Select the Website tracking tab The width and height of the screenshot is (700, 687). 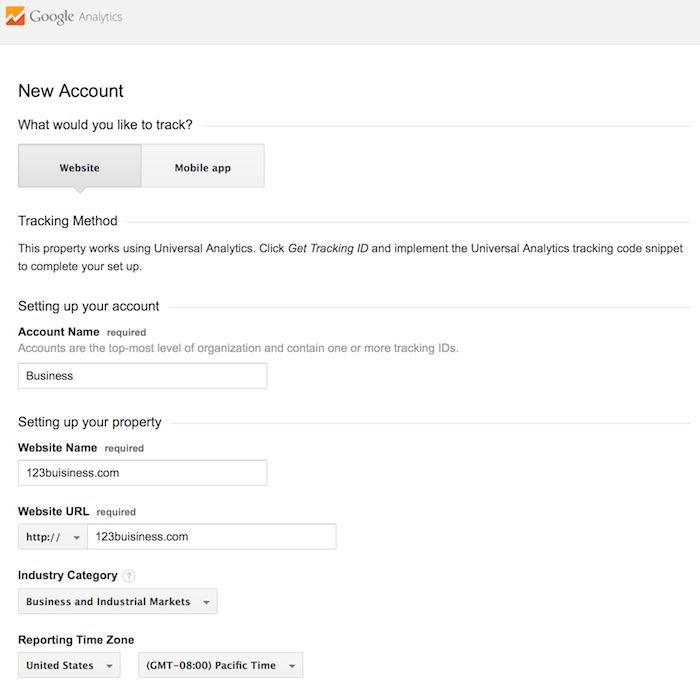[x=80, y=166]
